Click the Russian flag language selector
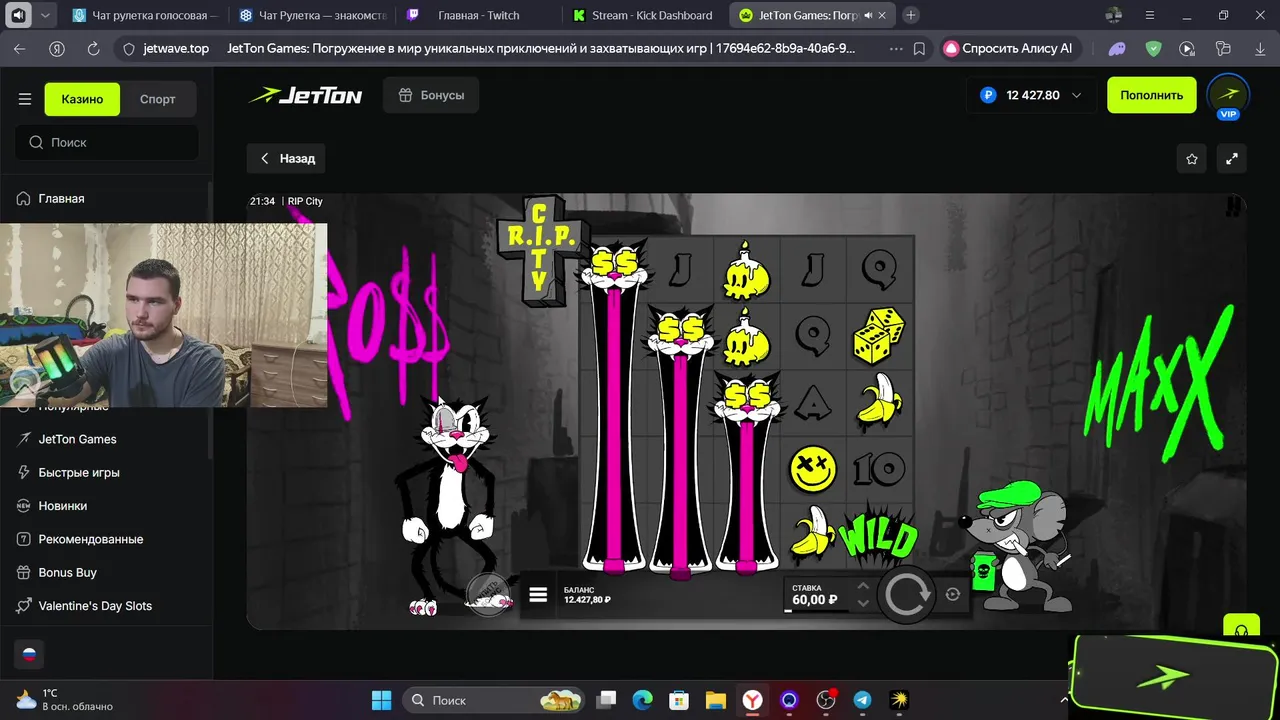 pyautogui.click(x=29, y=655)
